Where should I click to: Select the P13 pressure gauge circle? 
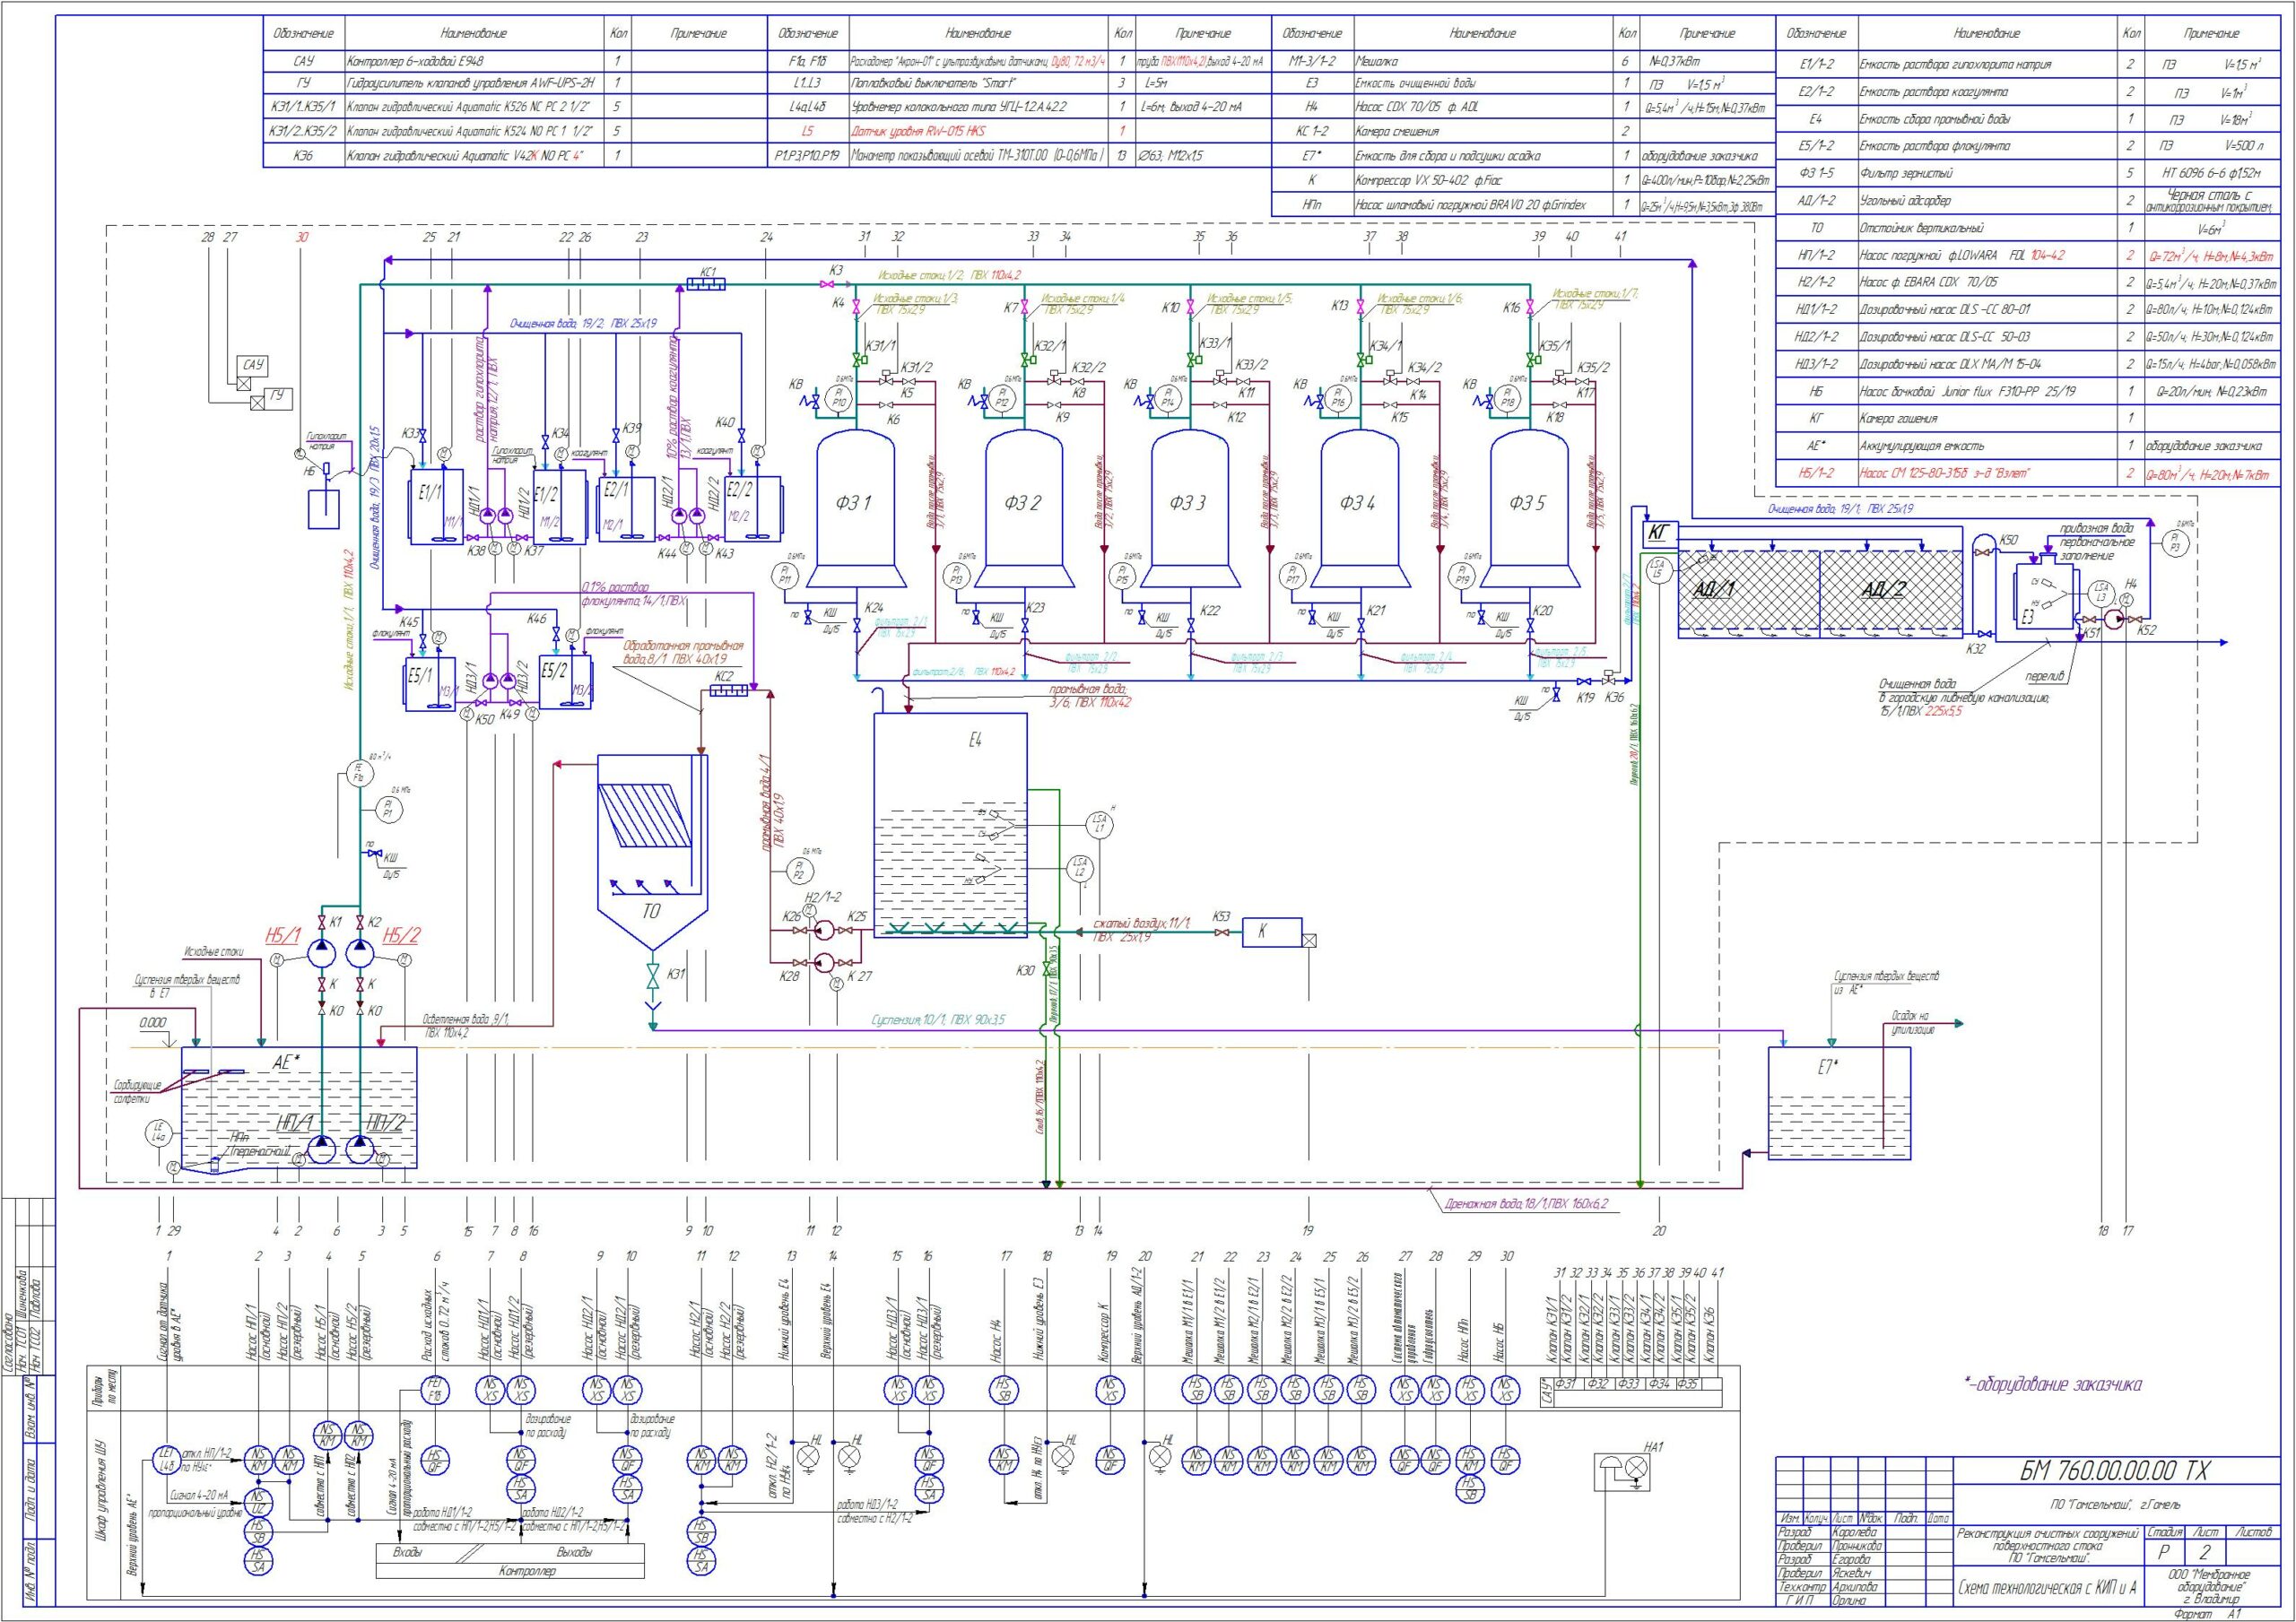[956, 576]
